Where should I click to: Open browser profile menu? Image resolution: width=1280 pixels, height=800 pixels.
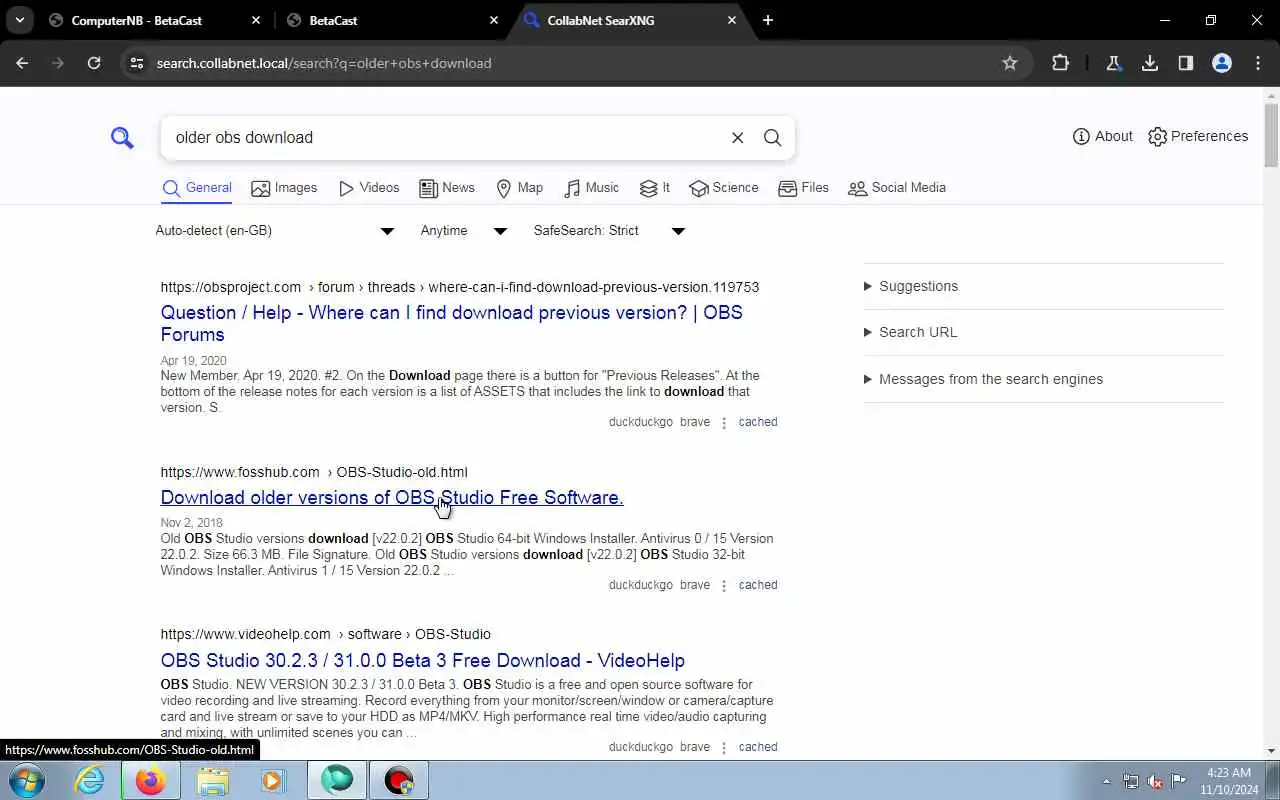[x=1222, y=63]
